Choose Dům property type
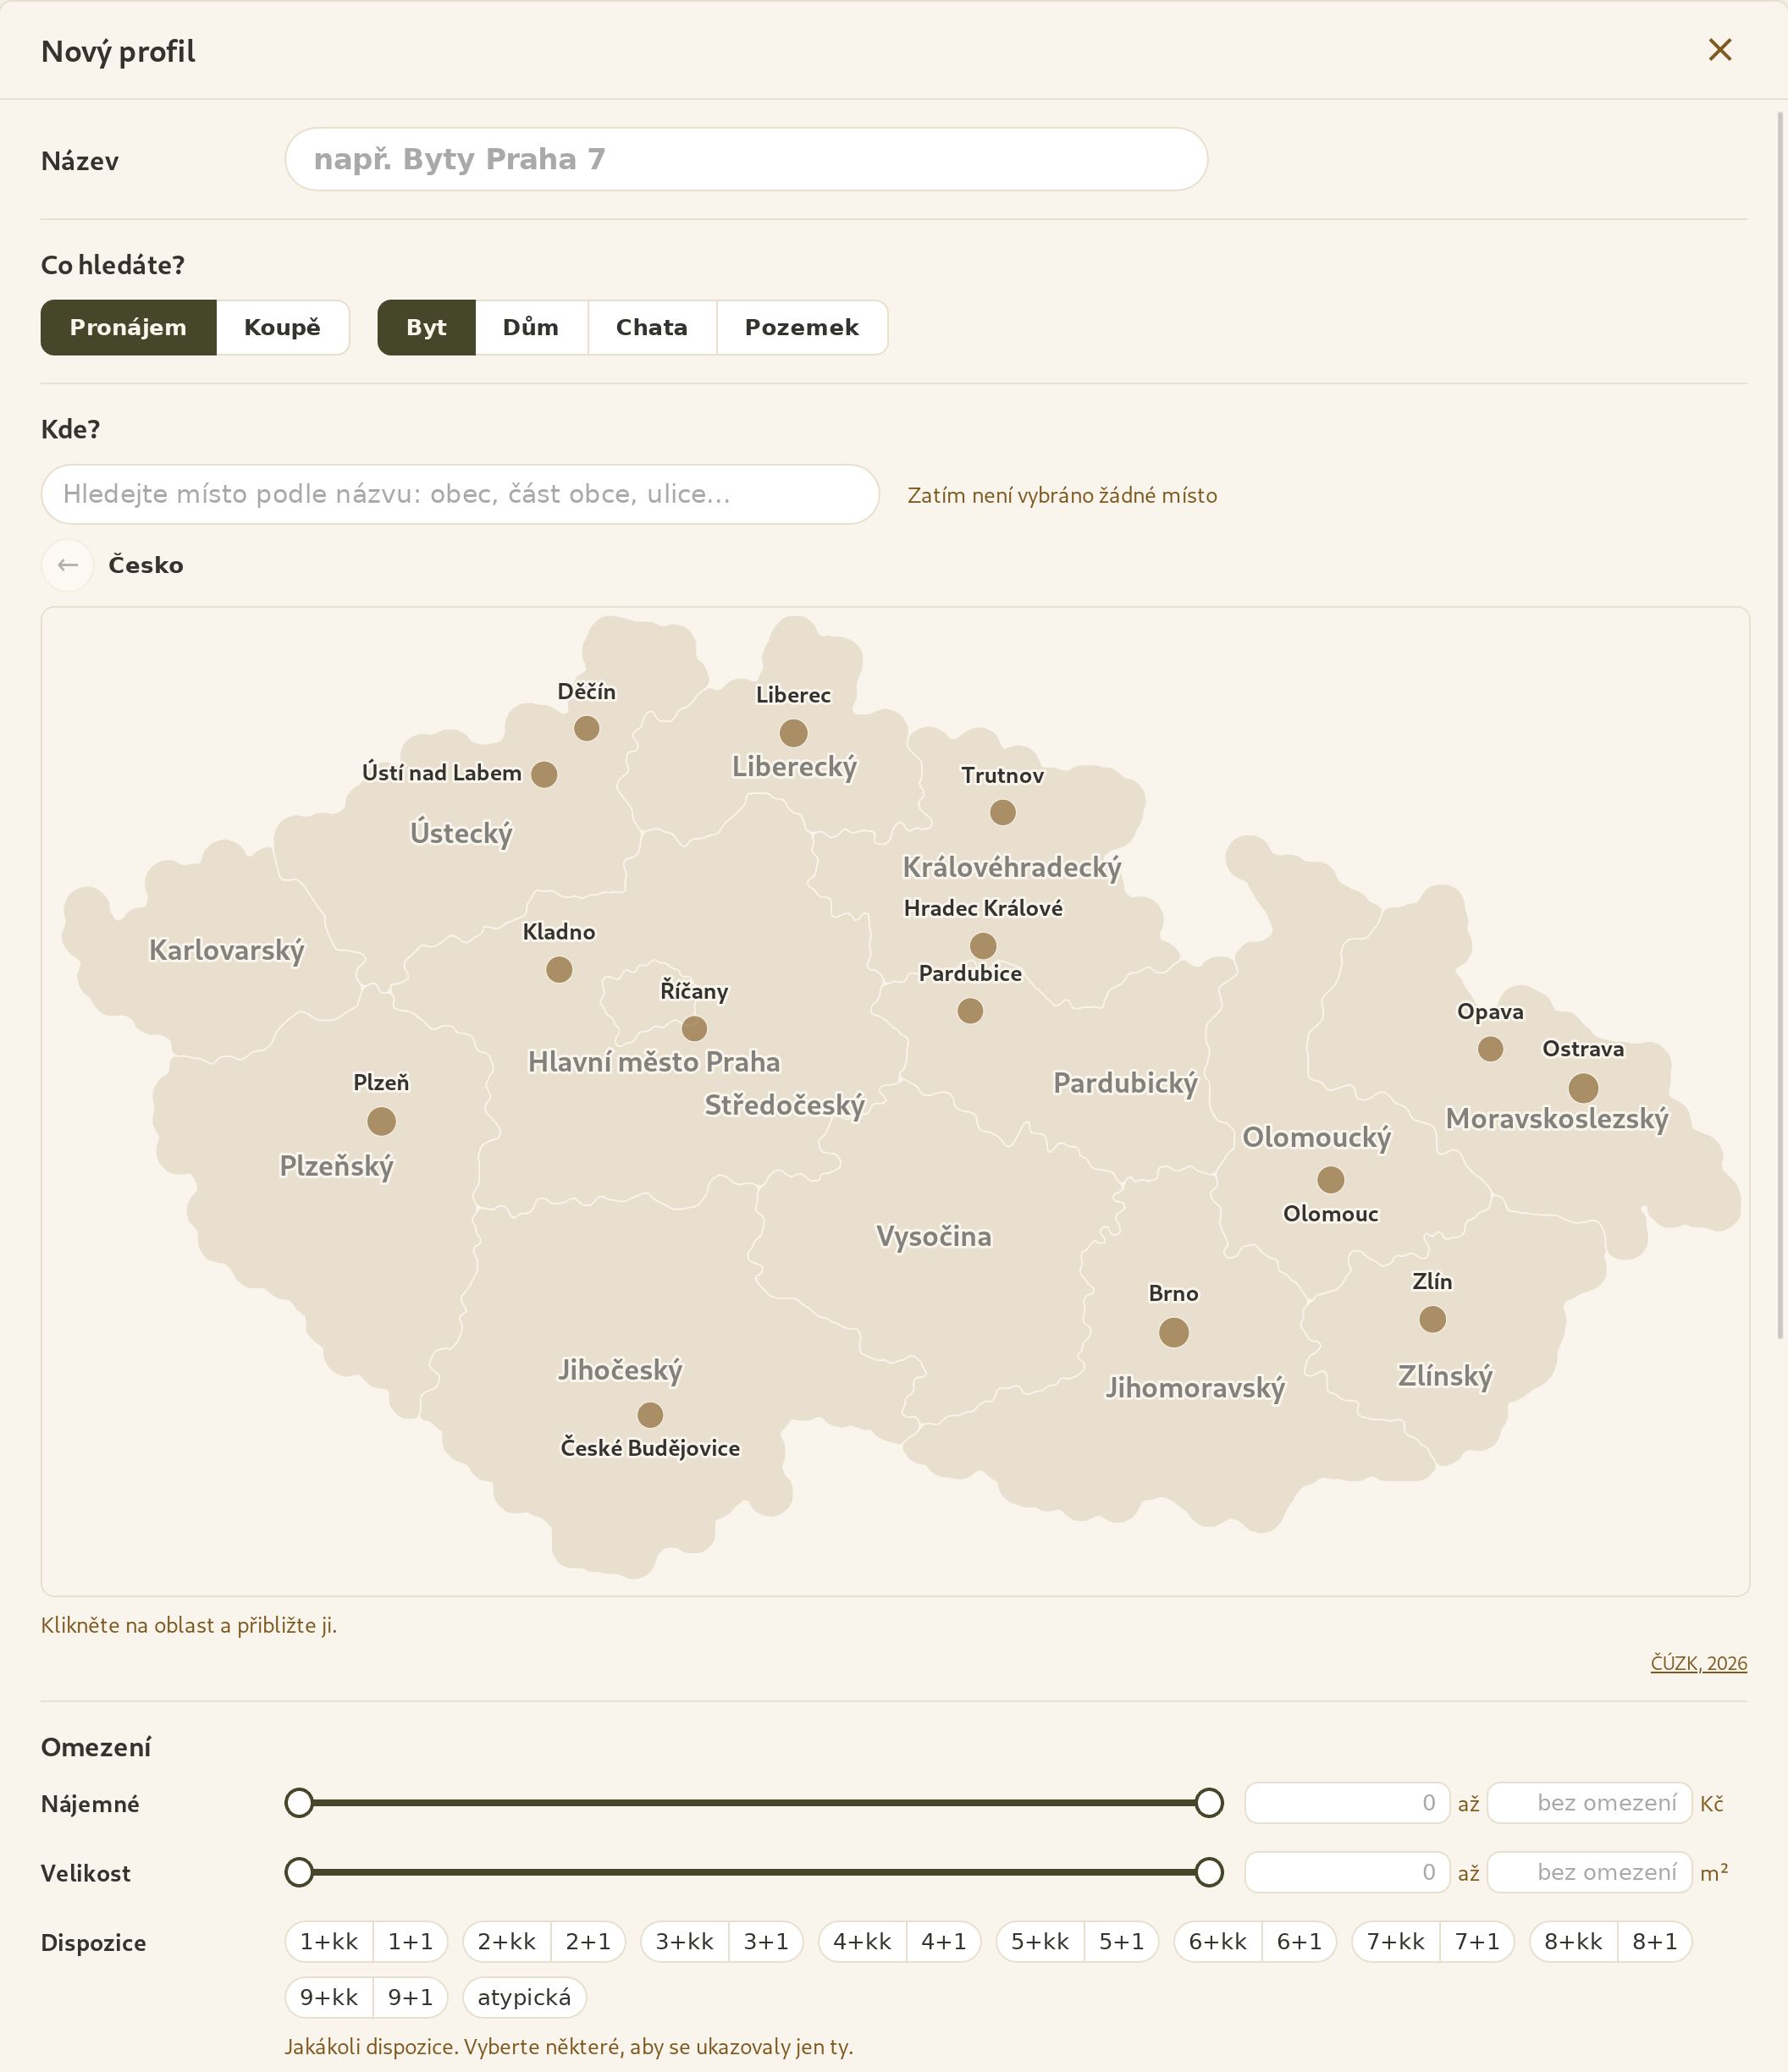This screenshot has width=1788, height=2072. [531, 327]
